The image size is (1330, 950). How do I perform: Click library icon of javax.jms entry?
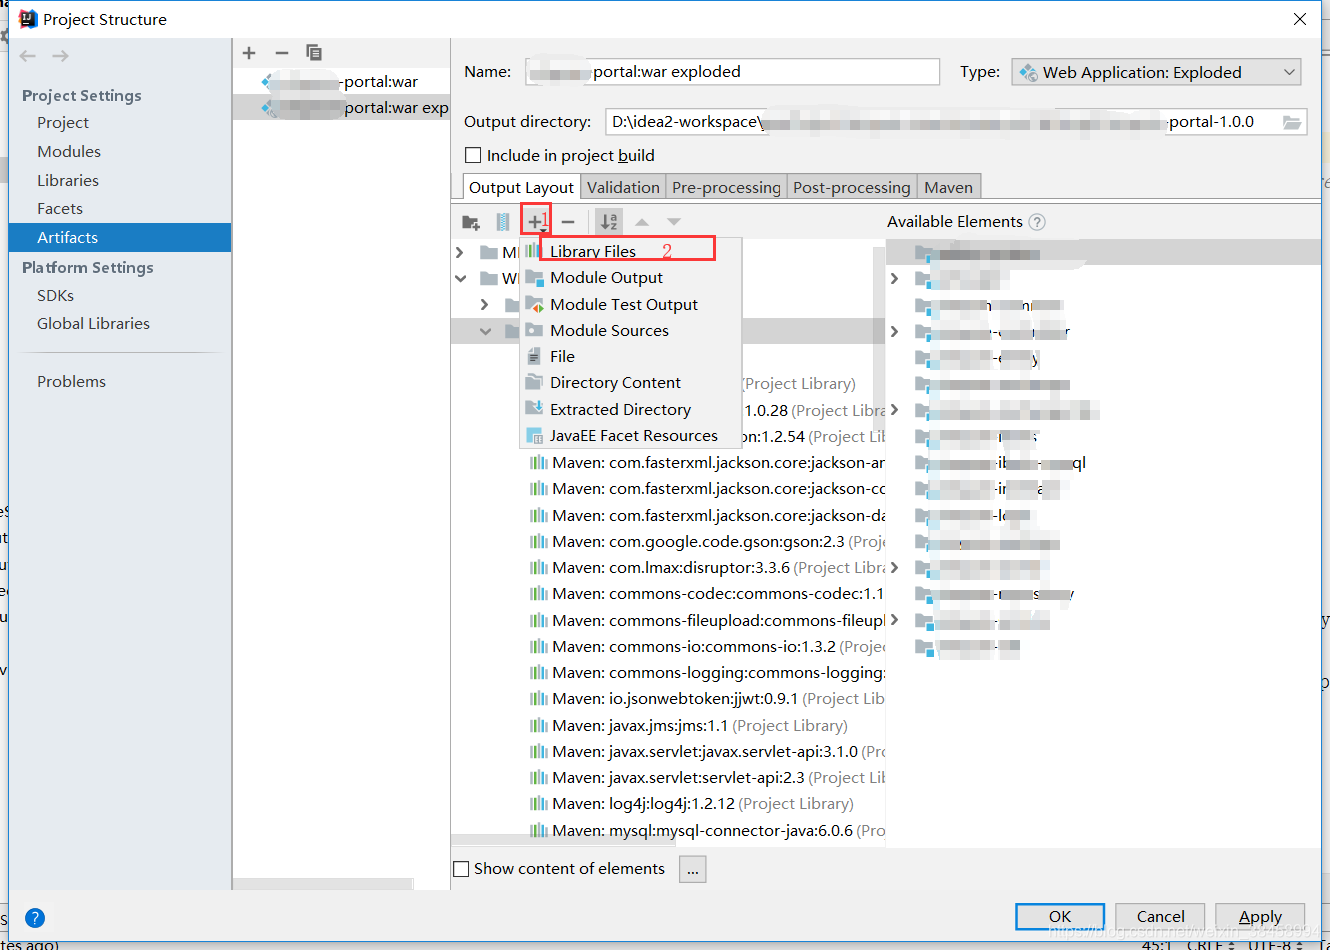pyautogui.click(x=538, y=725)
